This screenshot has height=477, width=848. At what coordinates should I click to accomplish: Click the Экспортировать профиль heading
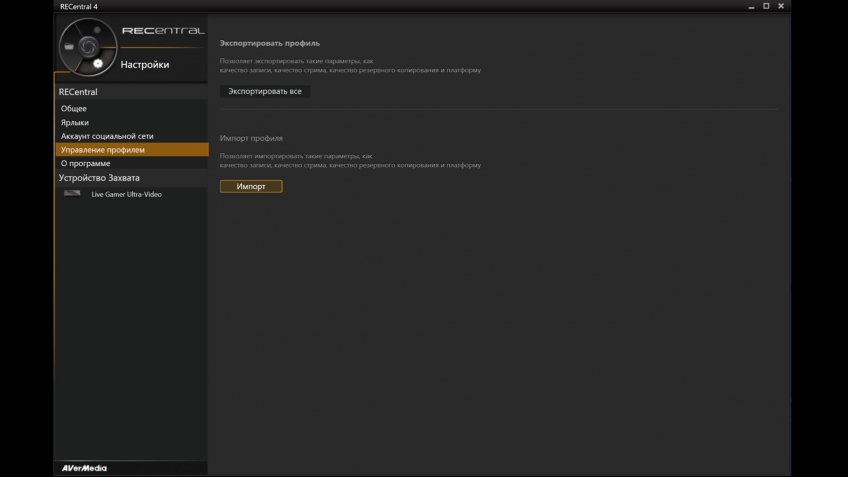270,43
